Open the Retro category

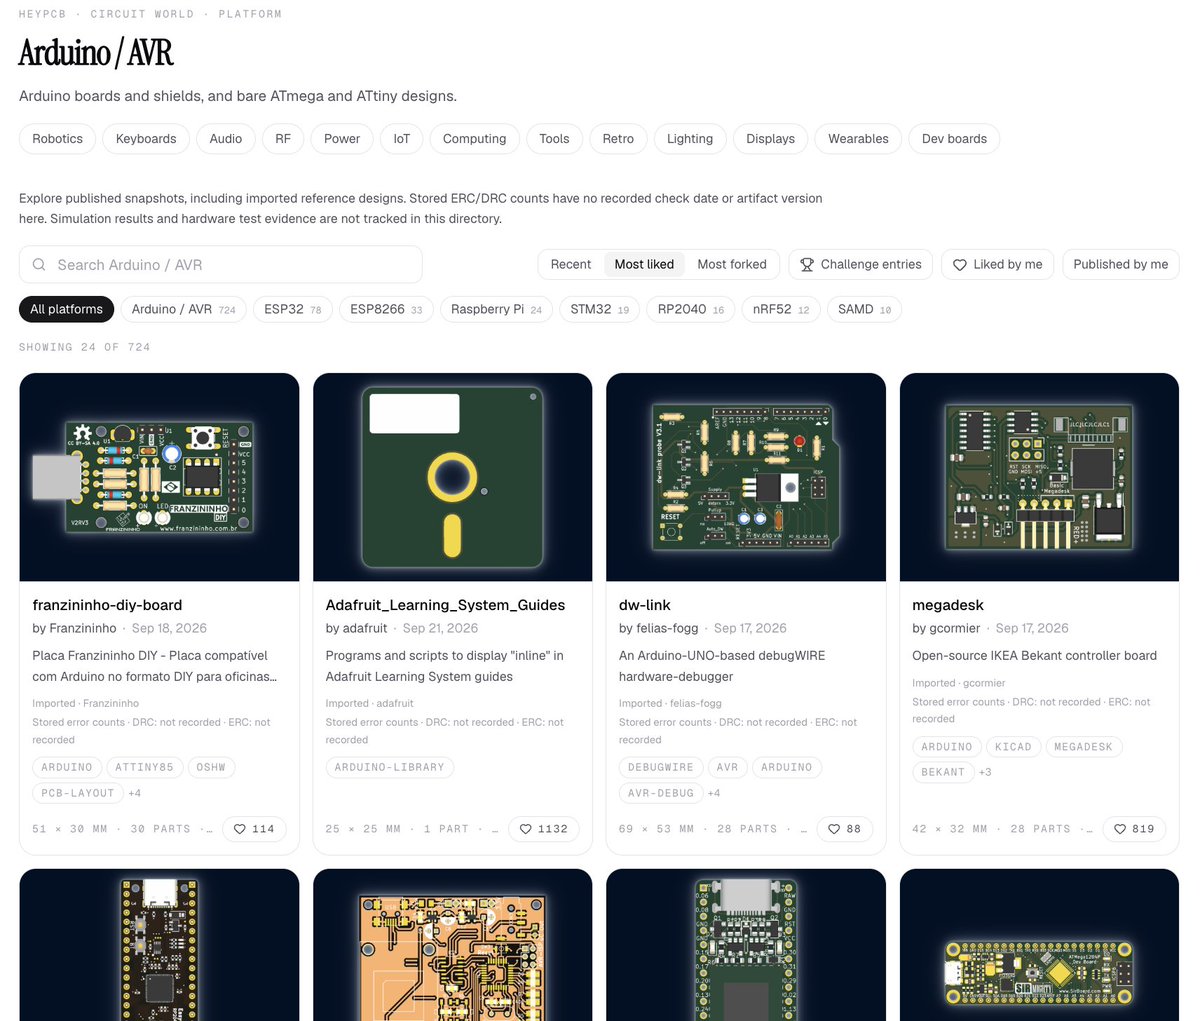[618, 139]
